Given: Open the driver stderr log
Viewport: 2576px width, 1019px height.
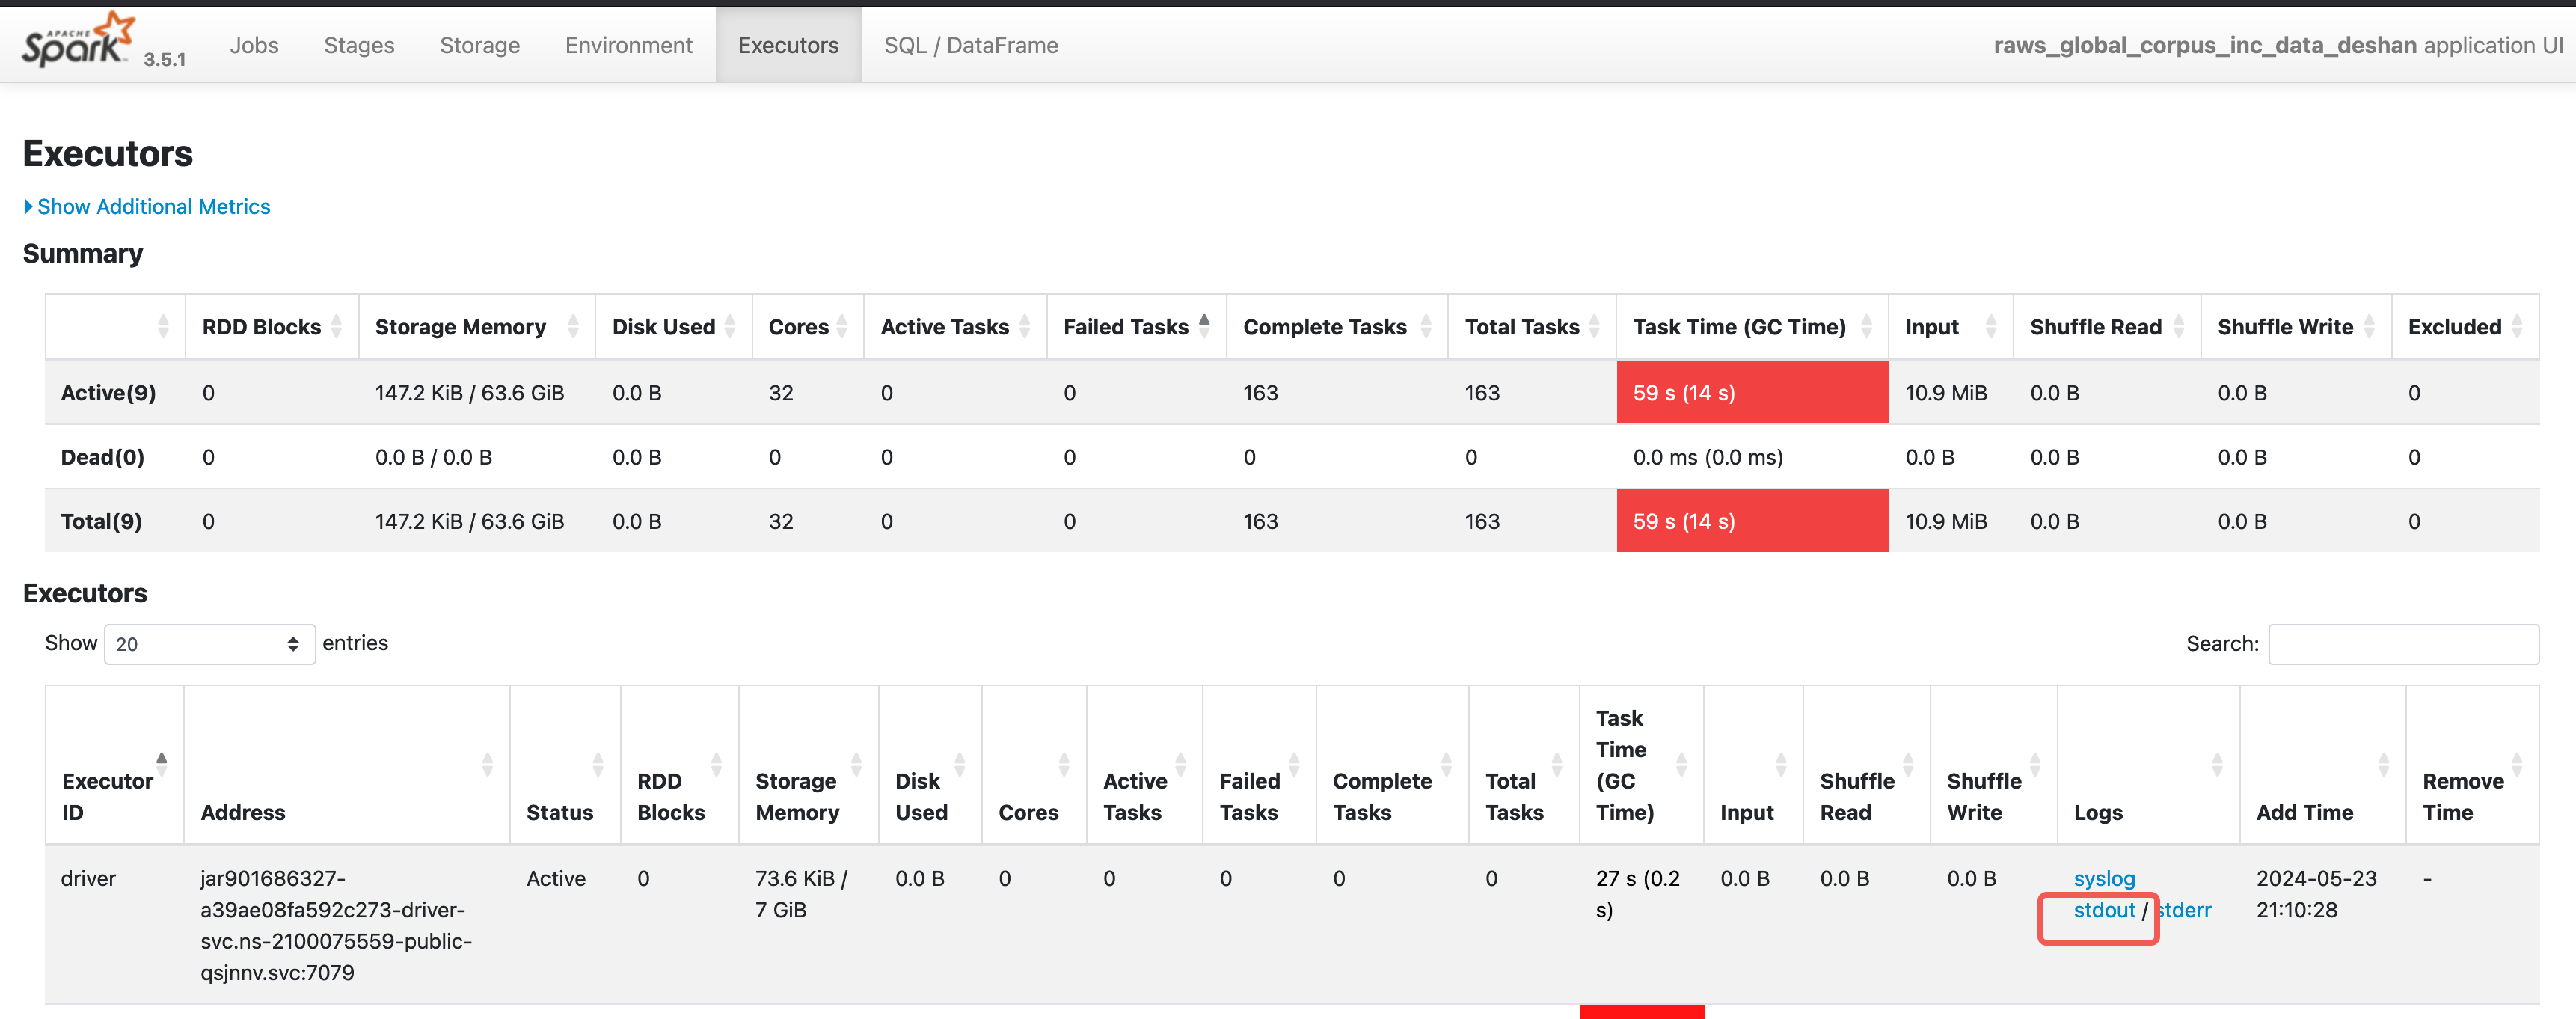Looking at the screenshot, I should [2183, 910].
